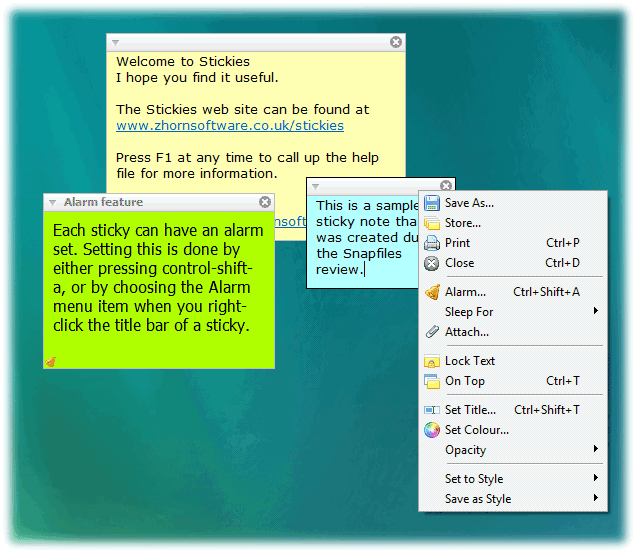The height and width of the screenshot is (553, 636).
Task: Open the www.zhornsoftware.co.uk/stickies link
Action: pyautogui.click(x=230, y=126)
